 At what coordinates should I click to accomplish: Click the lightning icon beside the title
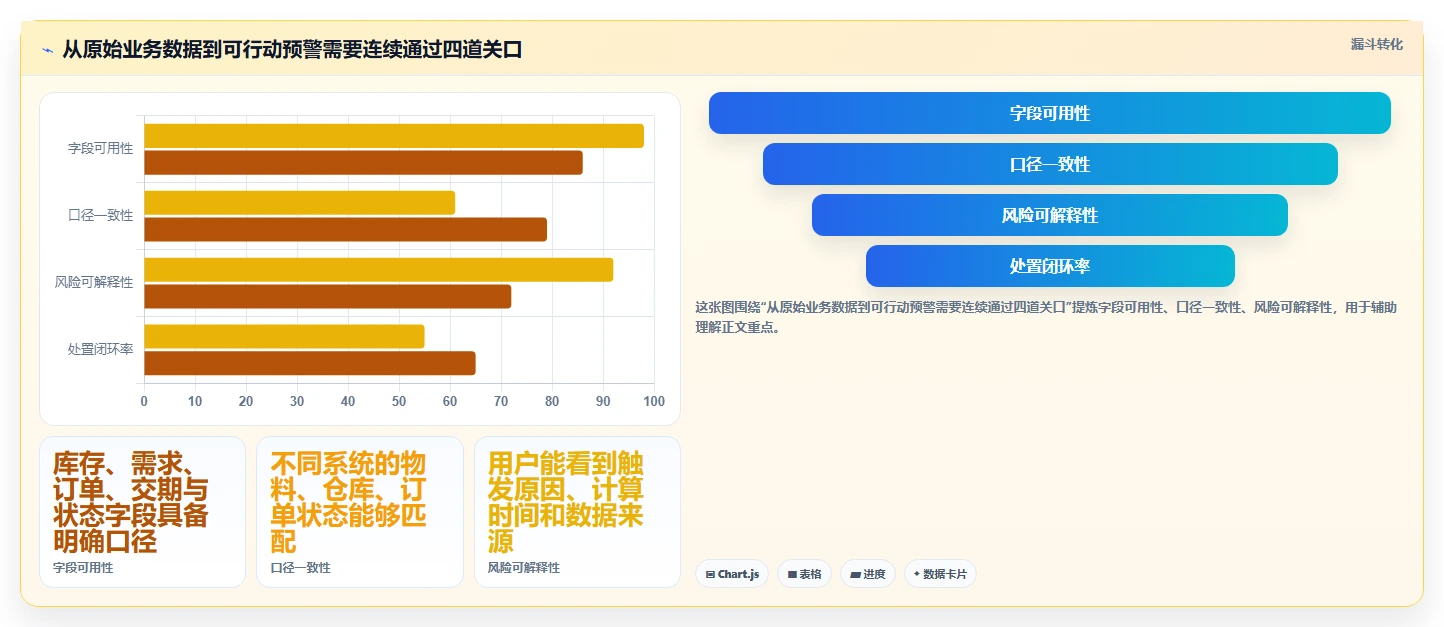[47, 51]
